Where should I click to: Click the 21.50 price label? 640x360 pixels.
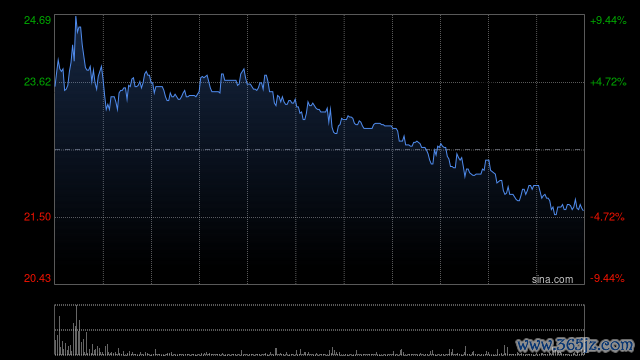[x=38, y=217]
